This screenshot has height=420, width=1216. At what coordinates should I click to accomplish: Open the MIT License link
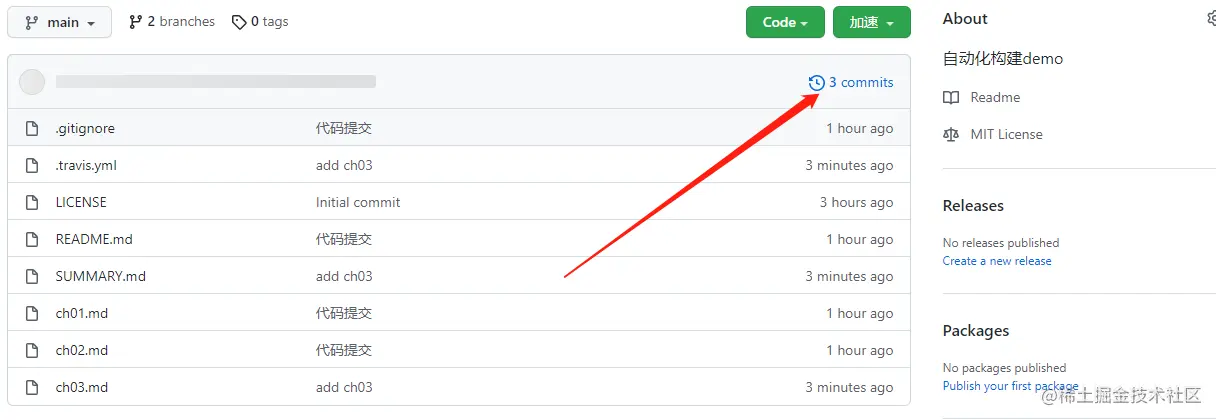1006,134
